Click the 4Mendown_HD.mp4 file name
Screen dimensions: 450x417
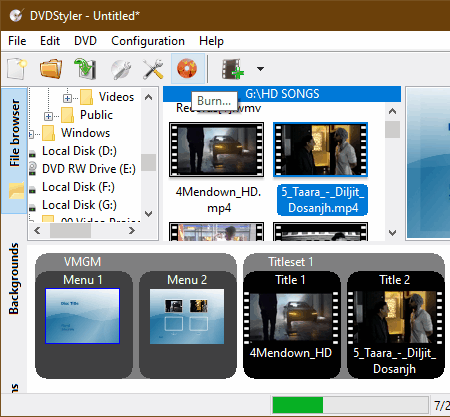(x=218, y=200)
